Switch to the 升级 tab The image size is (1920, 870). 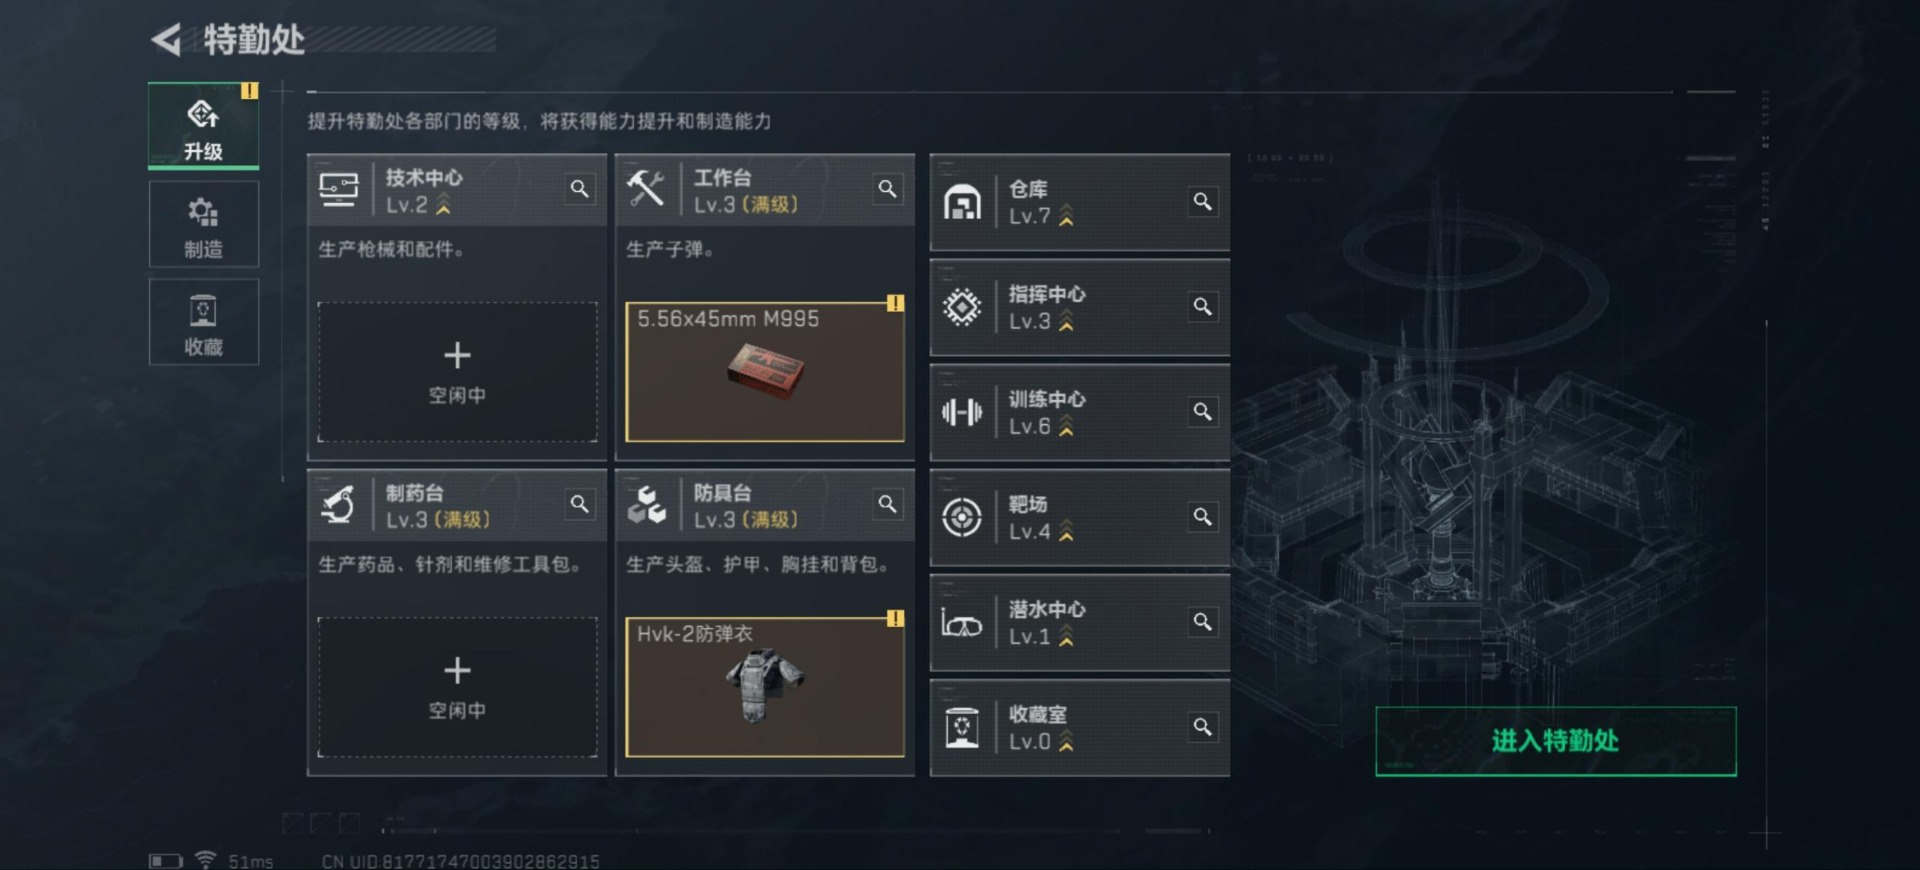(204, 126)
